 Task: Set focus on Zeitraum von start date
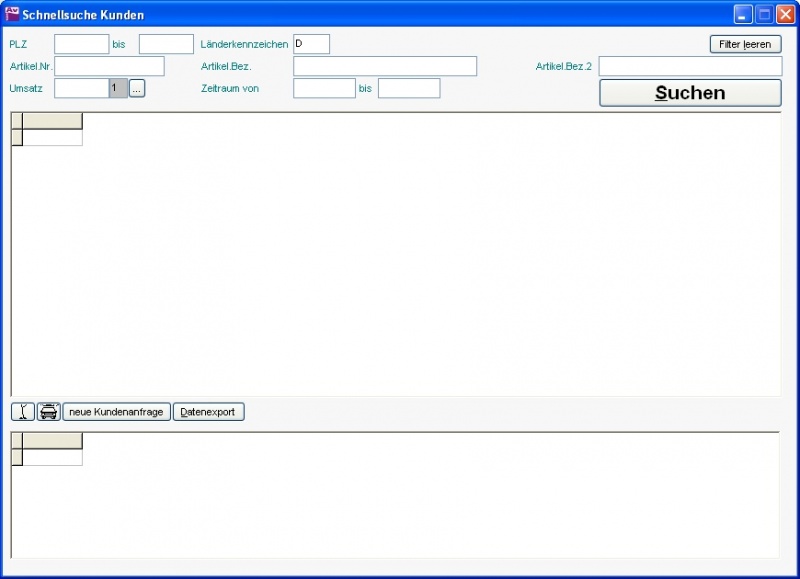click(324, 89)
